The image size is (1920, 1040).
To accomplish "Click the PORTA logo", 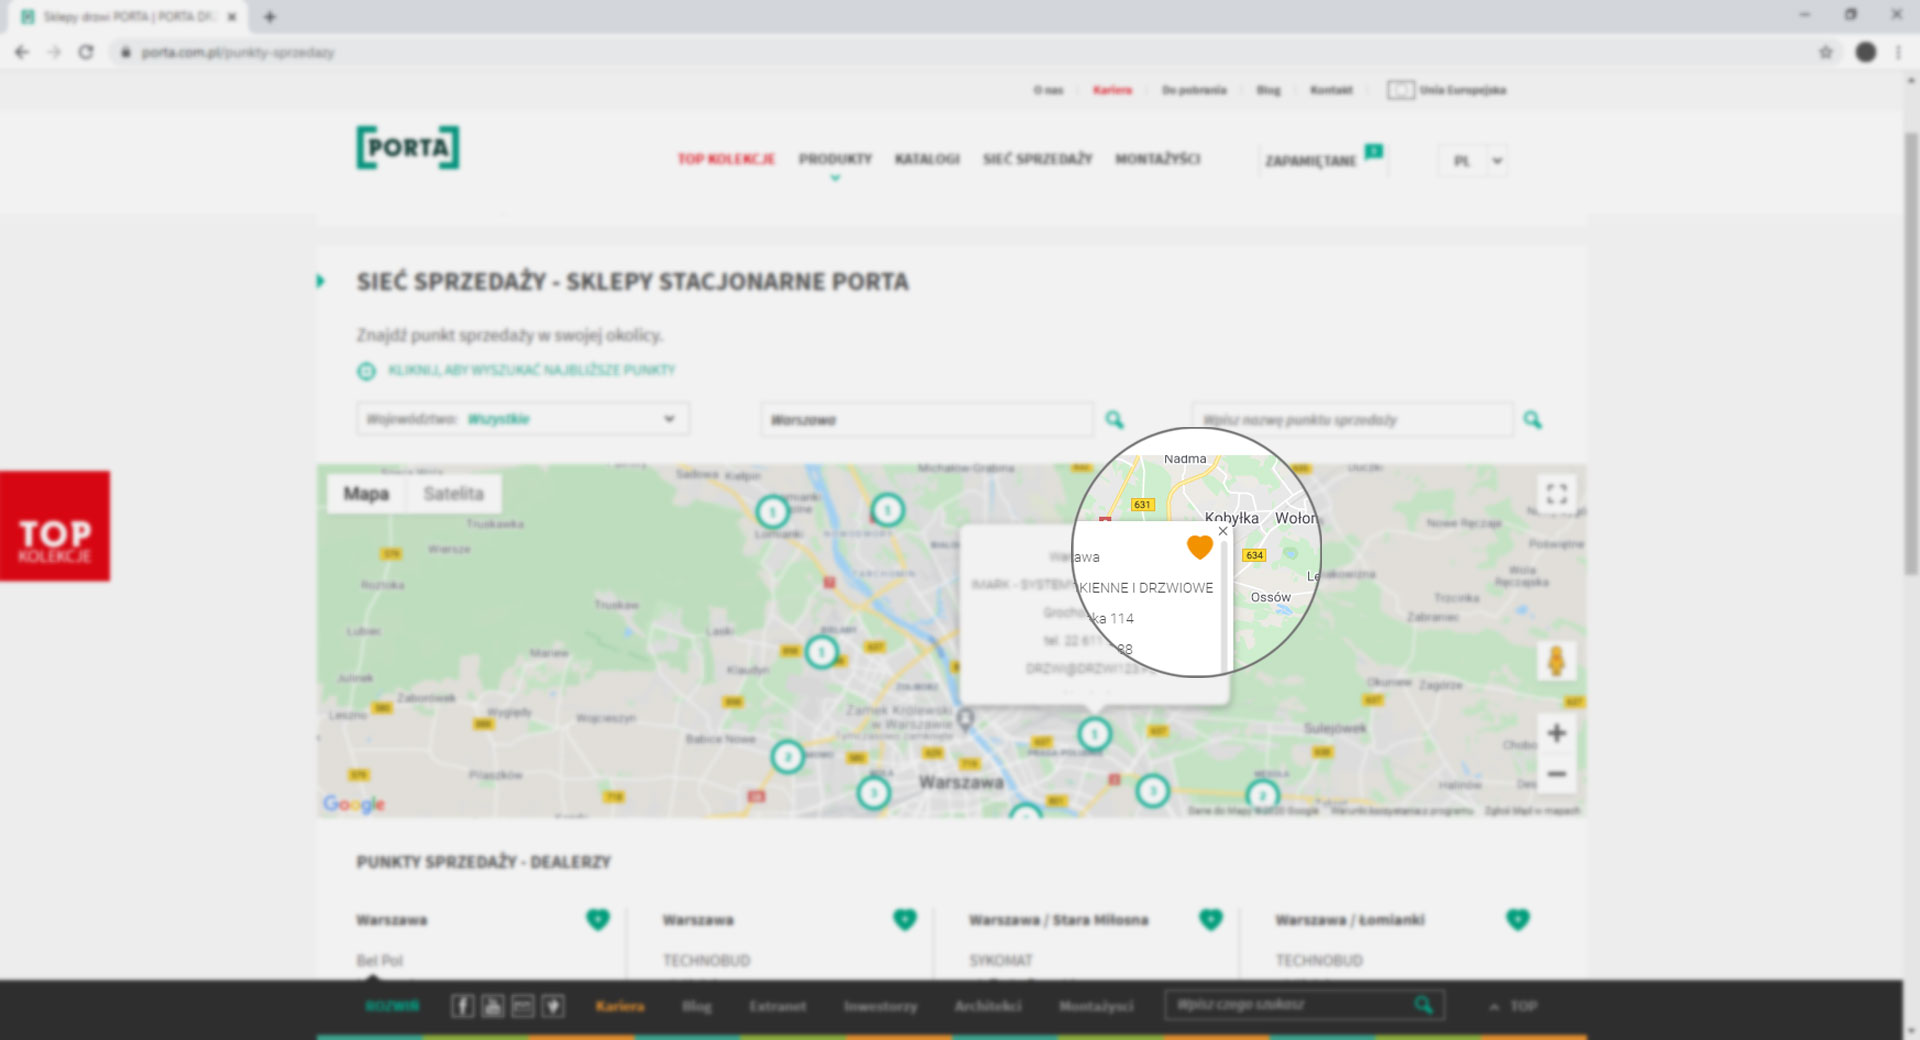I will click(x=408, y=148).
